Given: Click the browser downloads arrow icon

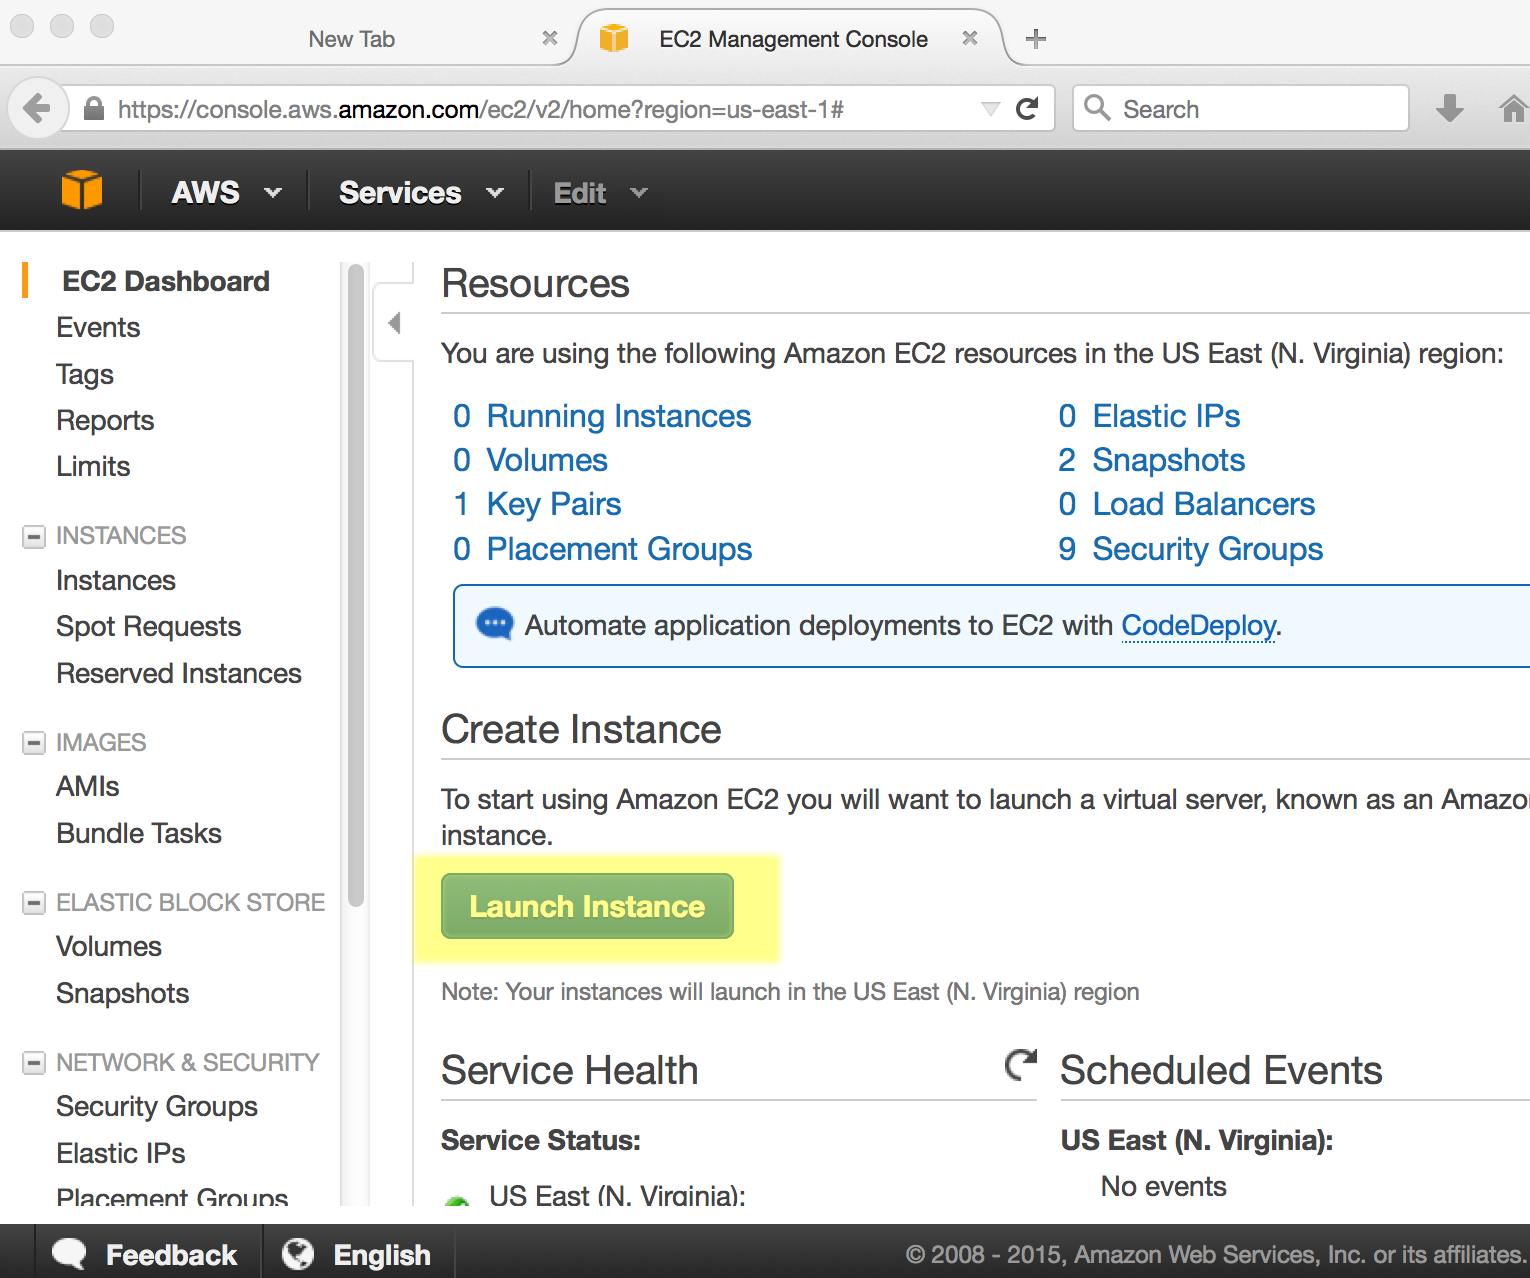Looking at the screenshot, I should point(1449,108).
